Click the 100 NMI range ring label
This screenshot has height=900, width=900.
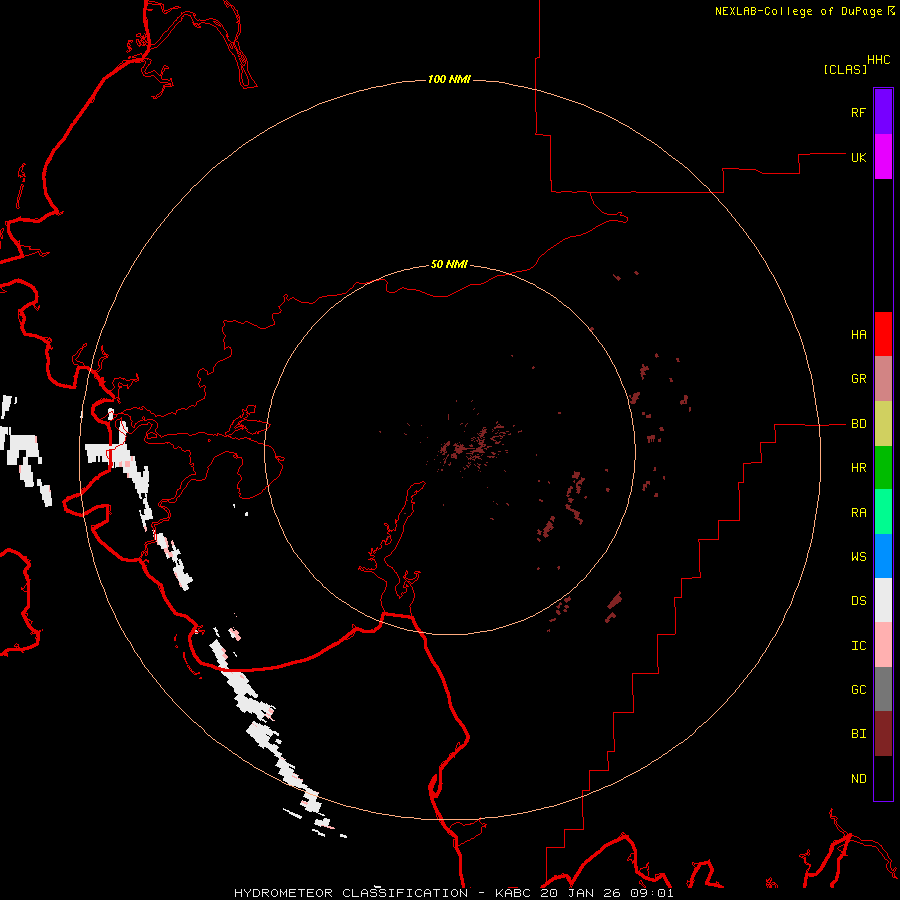[449, 79]
